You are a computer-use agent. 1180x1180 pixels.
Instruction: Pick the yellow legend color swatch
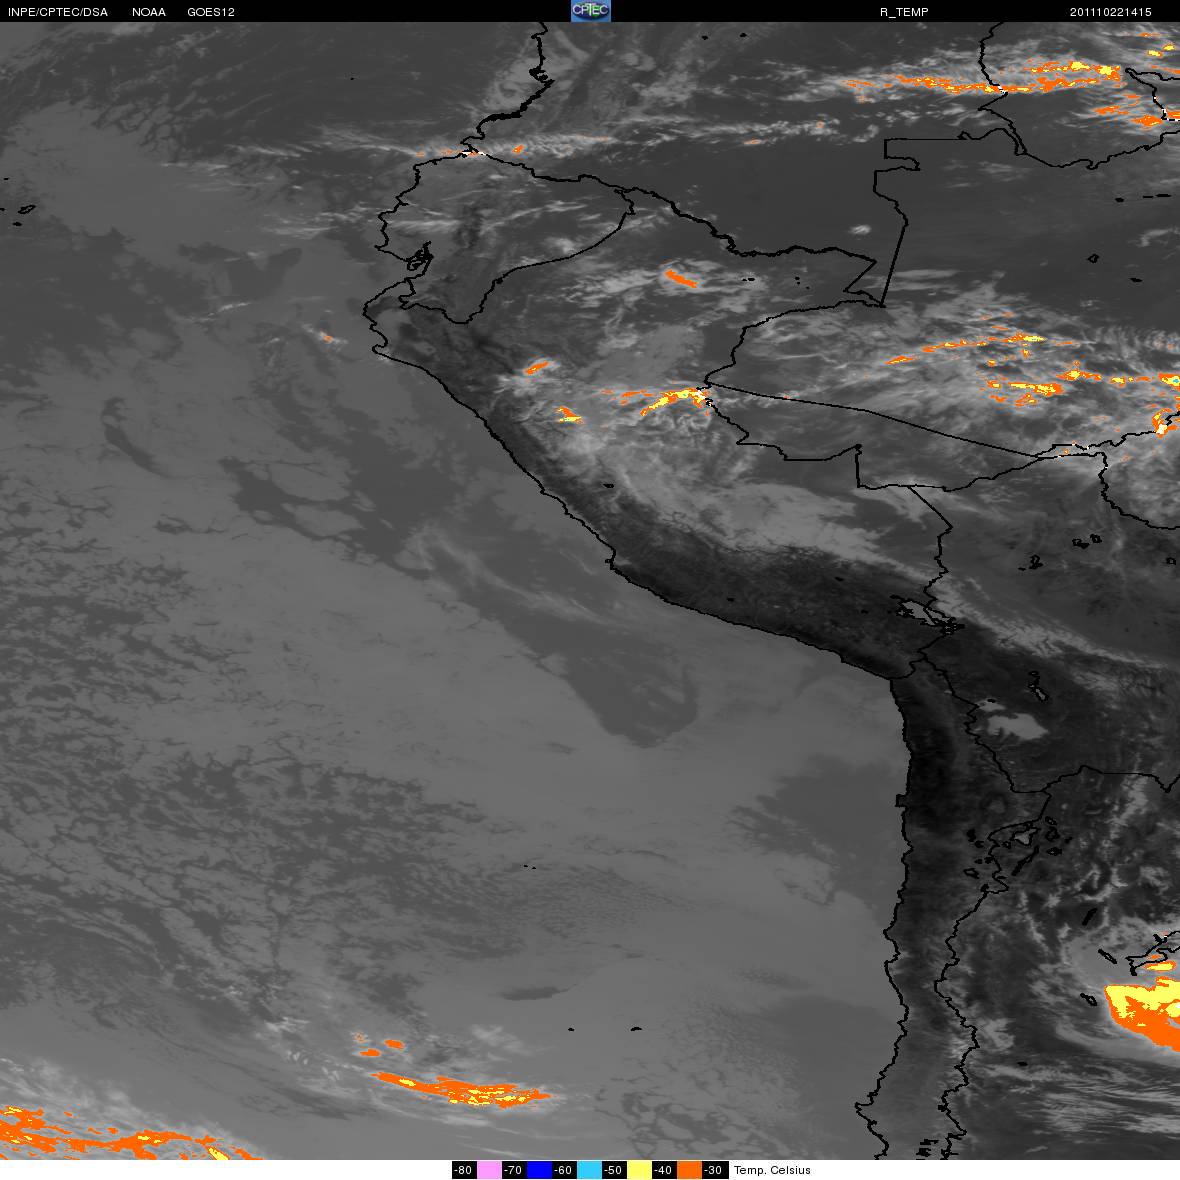pos(639,1170)
